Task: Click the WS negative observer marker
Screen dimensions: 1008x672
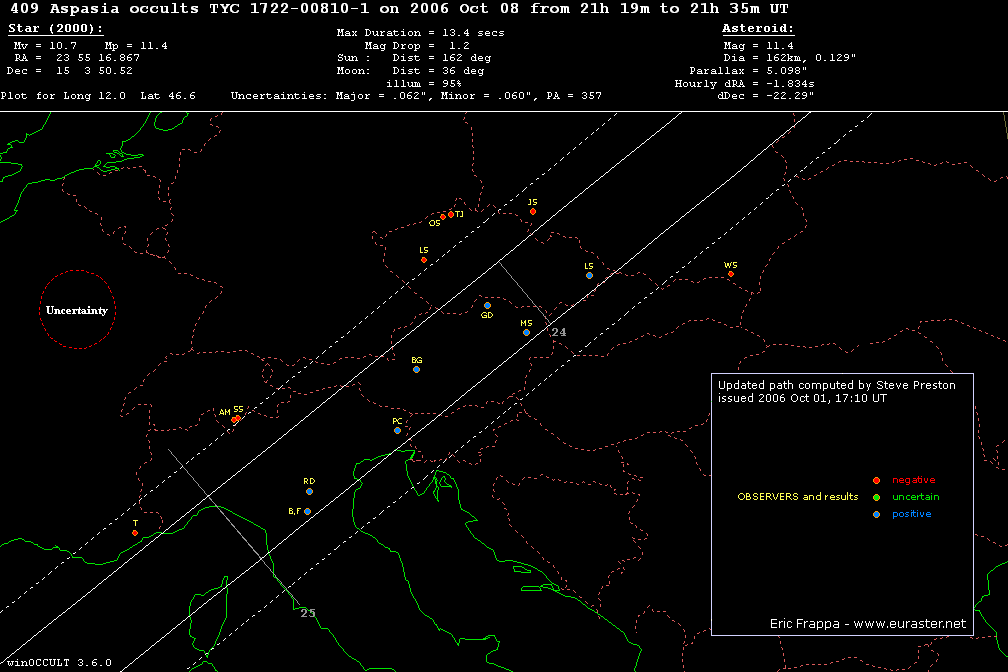Action: tap(731, 274)
